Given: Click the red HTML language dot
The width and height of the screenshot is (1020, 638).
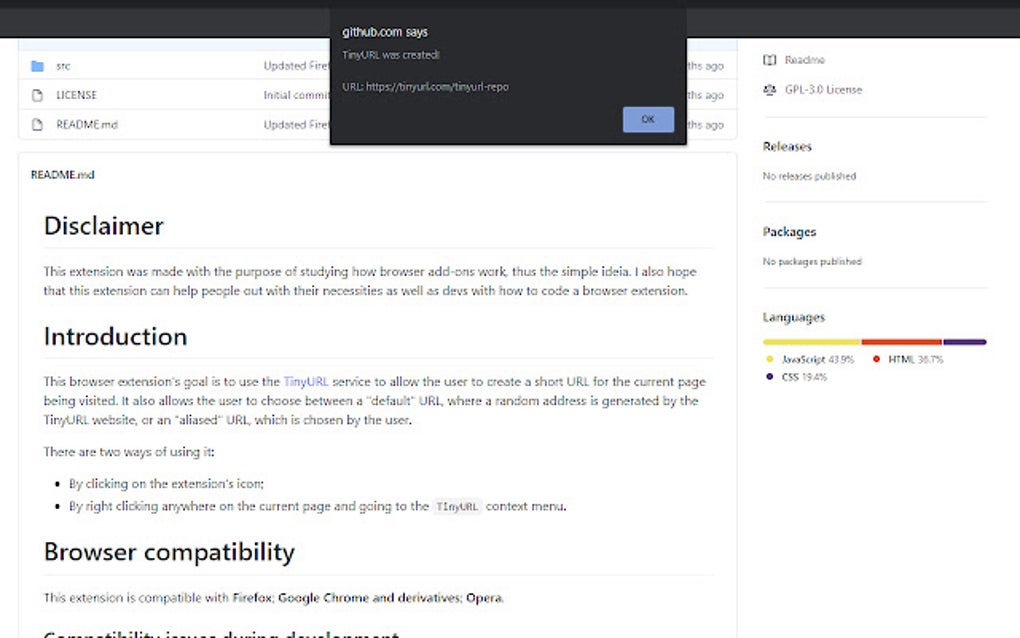Looking at the screenshot, I should (x=875, y=359).
